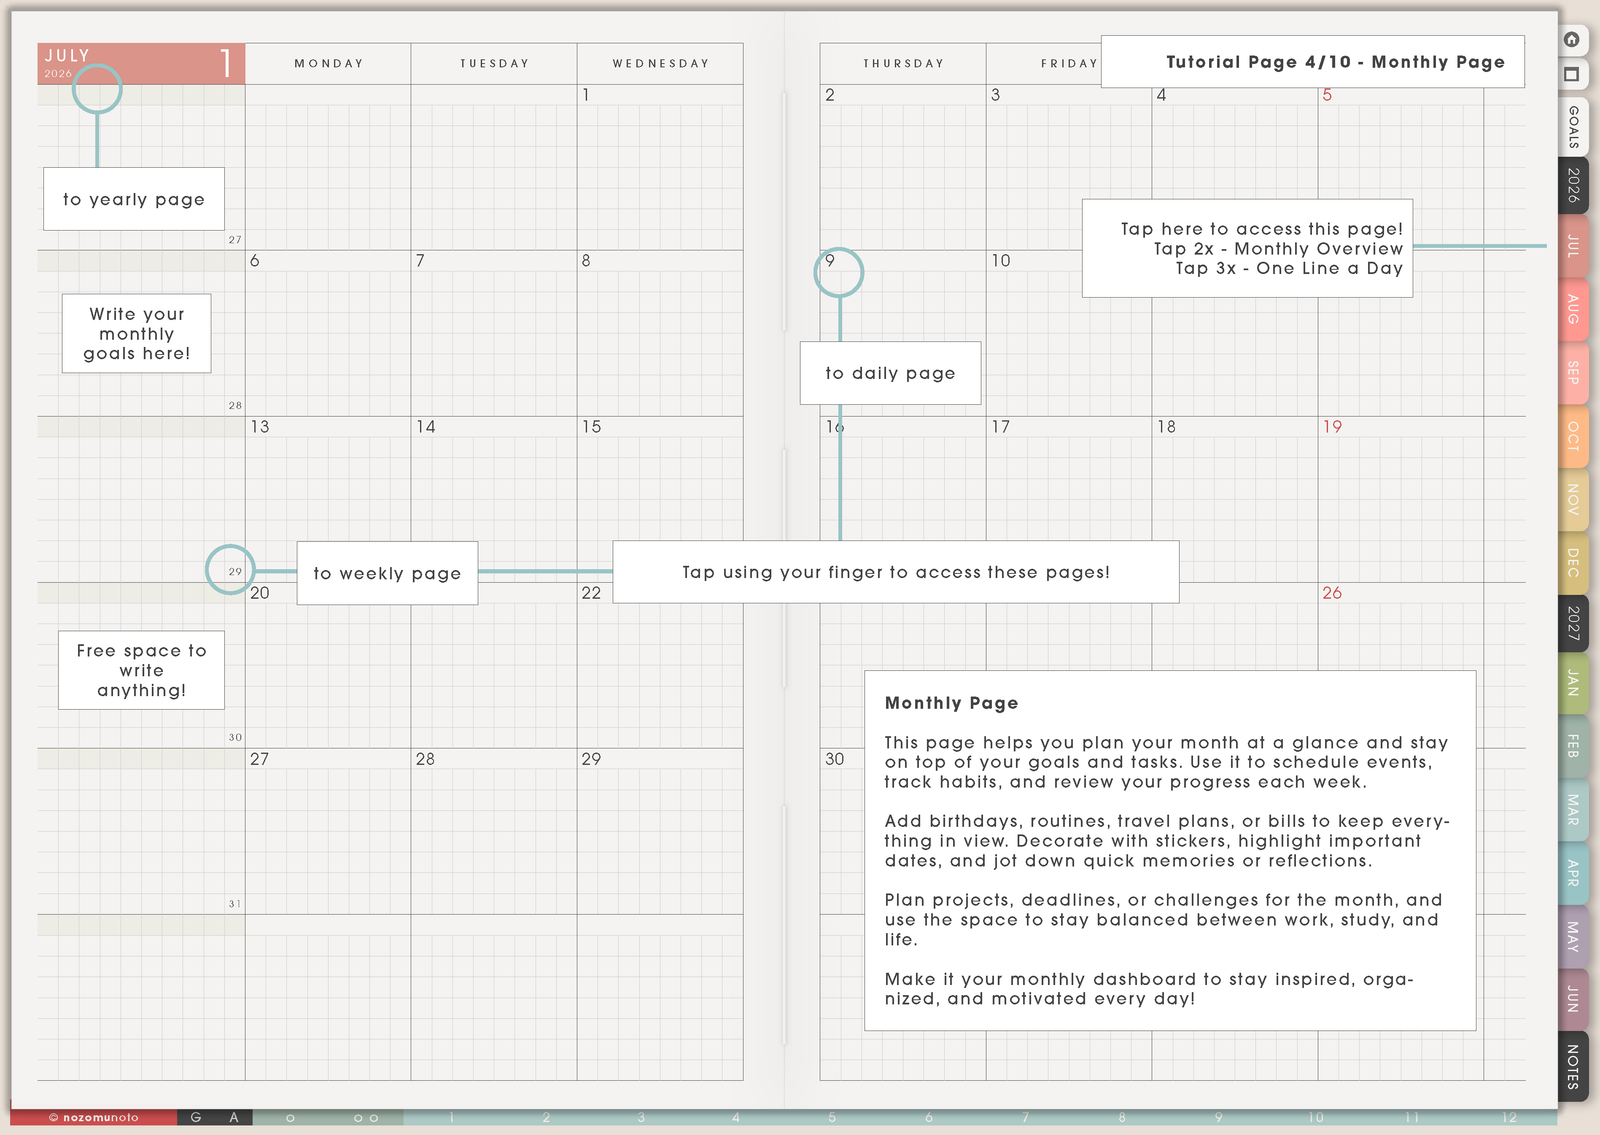Open the FEB month tab

[x=1573, y=746]
